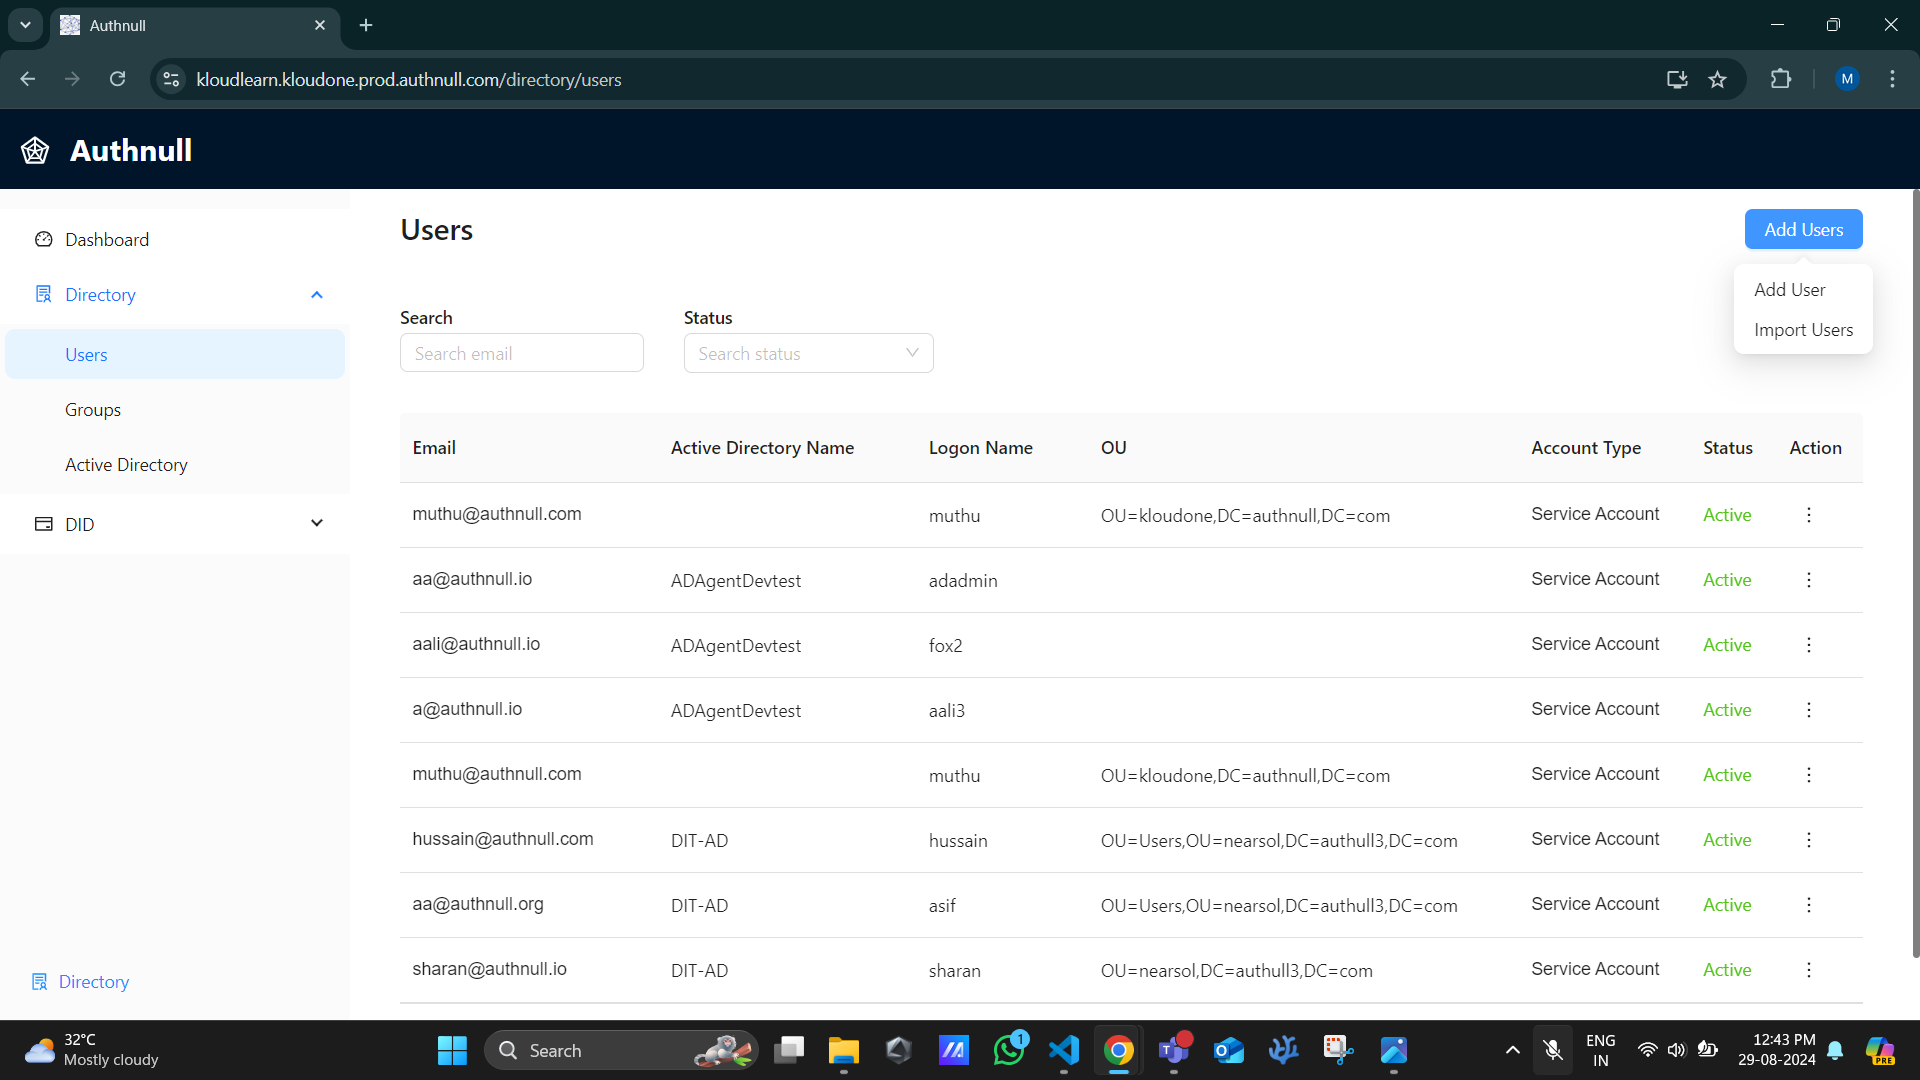Click Import Users menu option
The width and height of the screenshot is (1920, 1080).
(x=1803, y=328)
